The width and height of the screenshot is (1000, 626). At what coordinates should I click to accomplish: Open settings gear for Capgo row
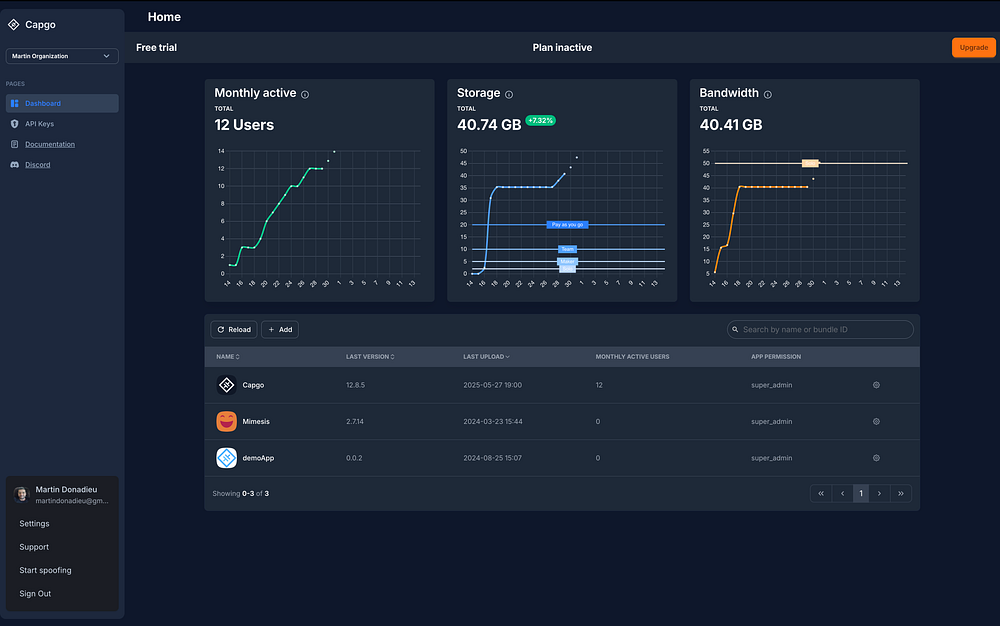[876, 385]
